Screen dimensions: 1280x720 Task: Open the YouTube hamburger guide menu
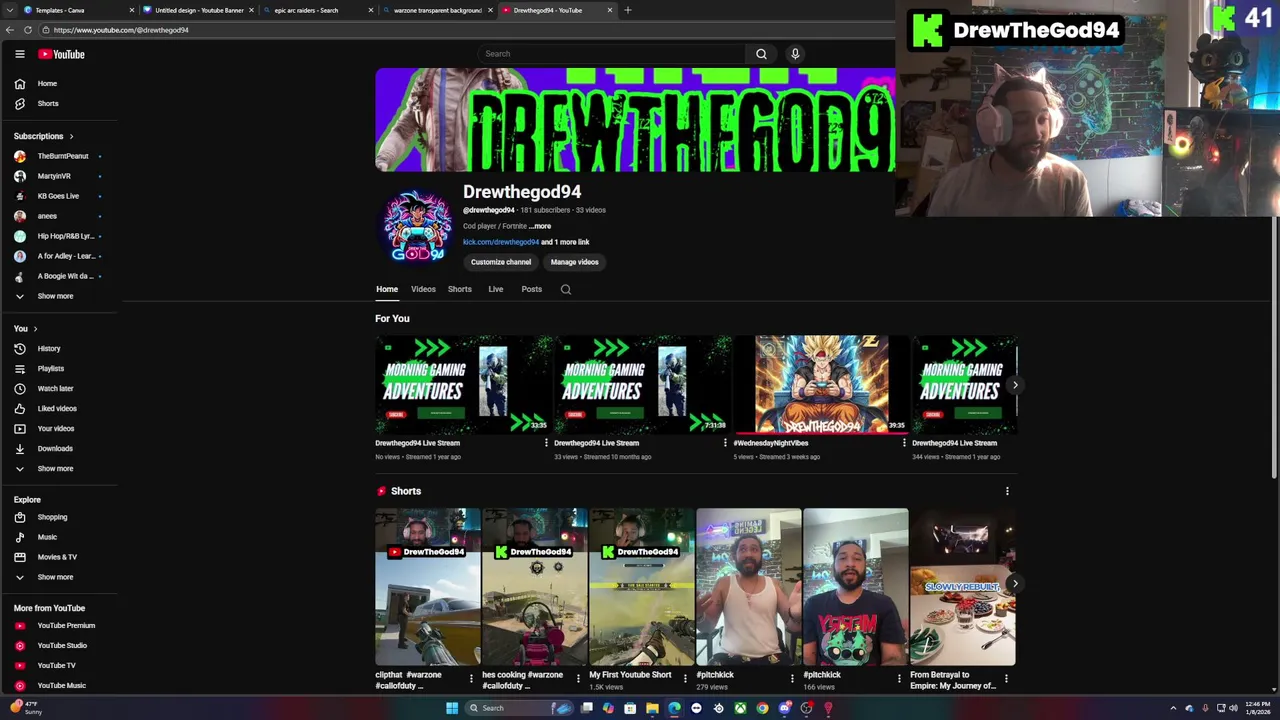coord(19,54)
